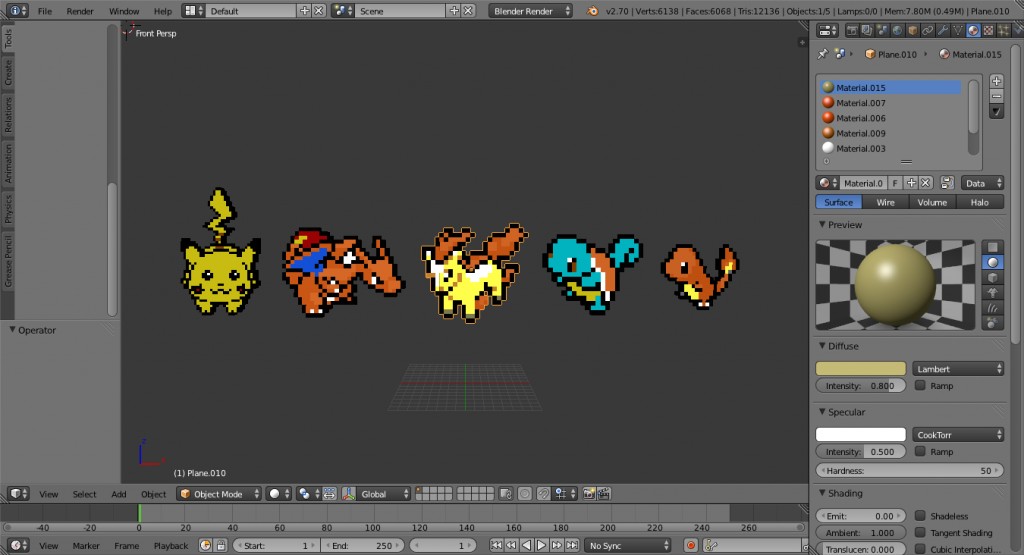Image resolution: width=1024 pixels, height=555 pixels.
Task: Open the Render Layers properties icon
Action: [x=867, y=30]
